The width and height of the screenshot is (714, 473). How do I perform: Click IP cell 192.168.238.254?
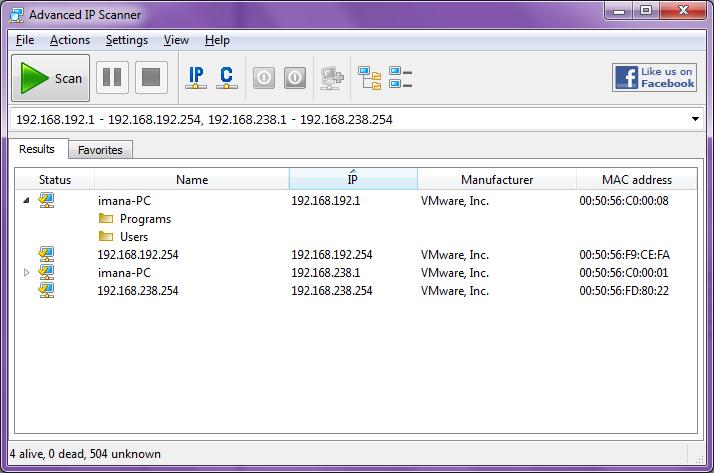pos(332,290)
